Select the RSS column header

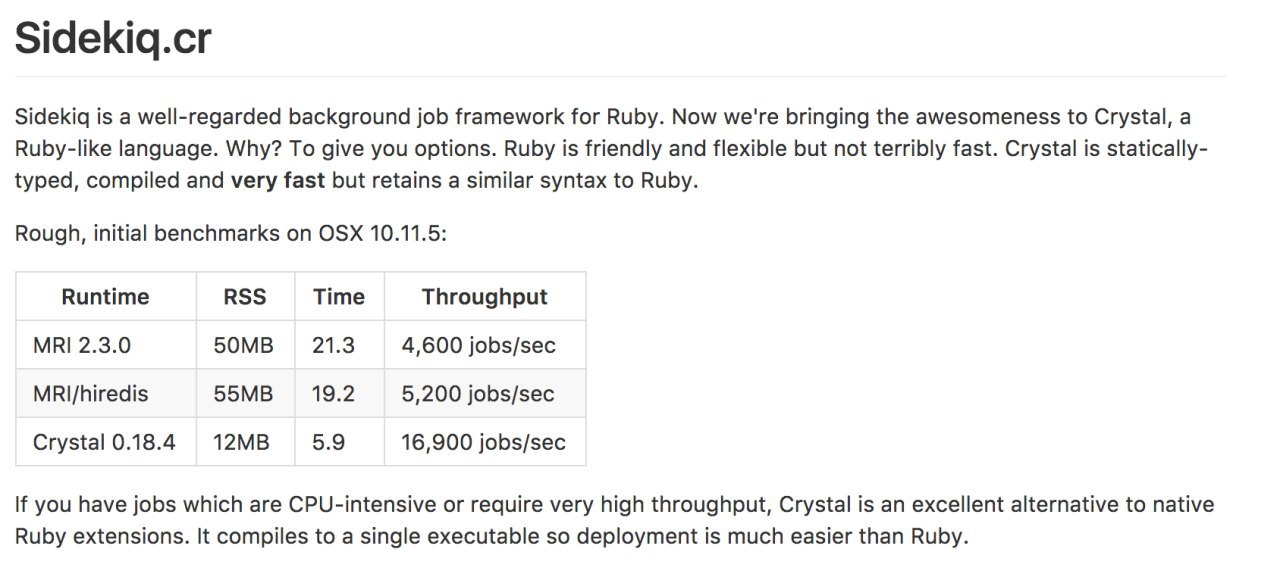[x=245, y=297]
